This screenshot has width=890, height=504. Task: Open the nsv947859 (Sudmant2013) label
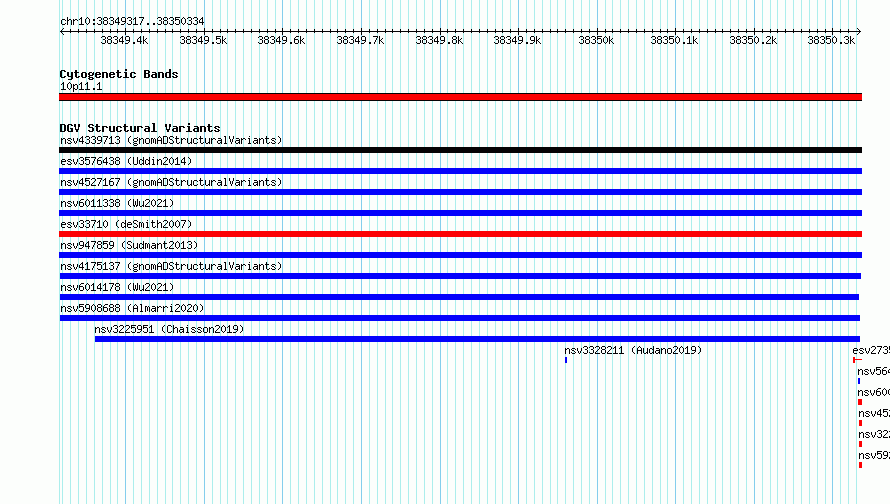[129, 245]
